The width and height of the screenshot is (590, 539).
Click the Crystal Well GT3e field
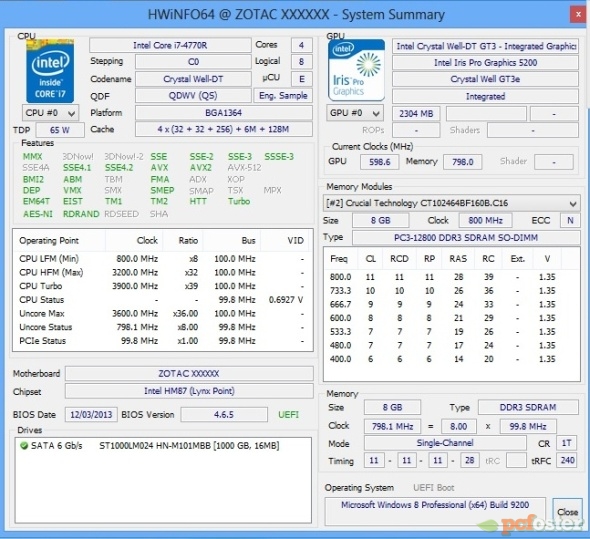point(485,79)
